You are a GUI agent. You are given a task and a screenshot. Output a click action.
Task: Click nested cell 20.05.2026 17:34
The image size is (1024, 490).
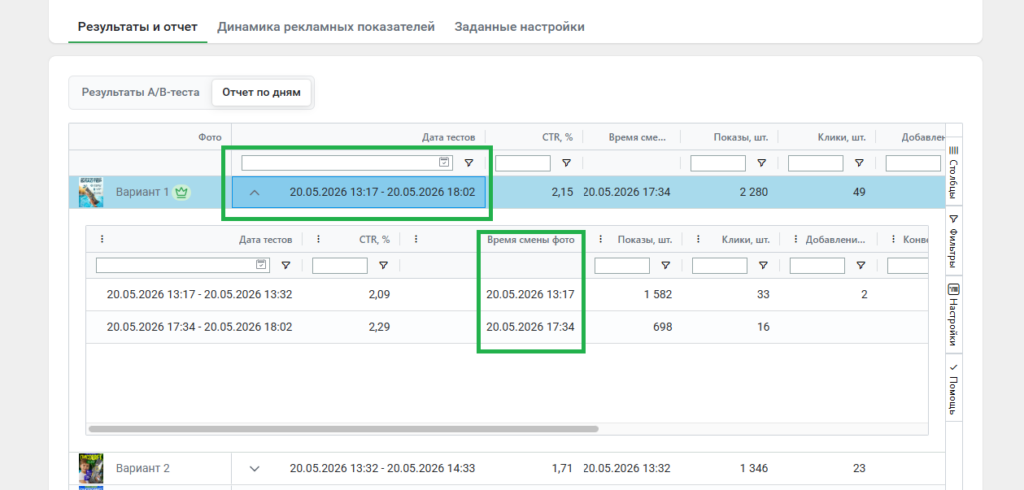530,327
